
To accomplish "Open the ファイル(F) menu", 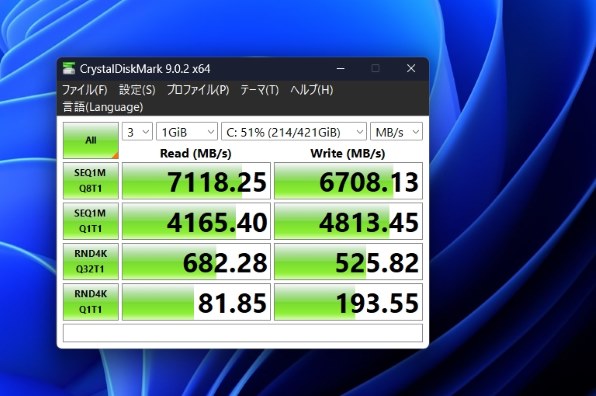I will coord(84,90).
